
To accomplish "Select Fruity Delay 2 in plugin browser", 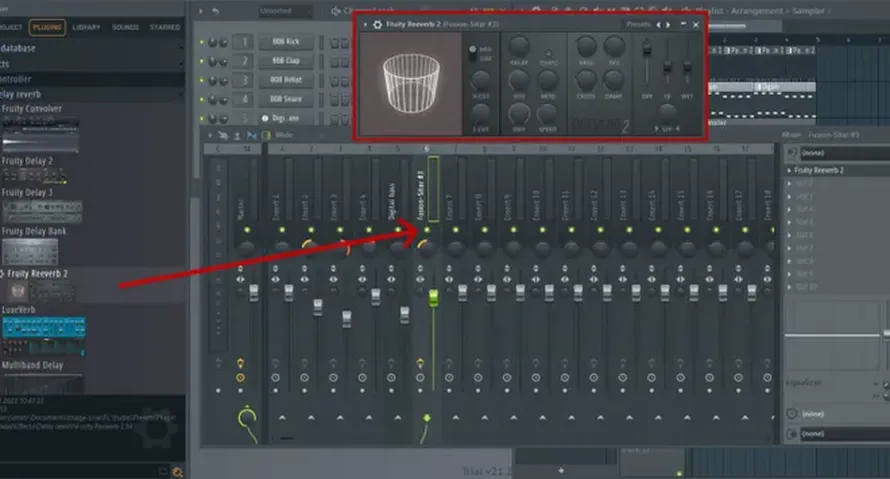I will [x=27, y=161].
